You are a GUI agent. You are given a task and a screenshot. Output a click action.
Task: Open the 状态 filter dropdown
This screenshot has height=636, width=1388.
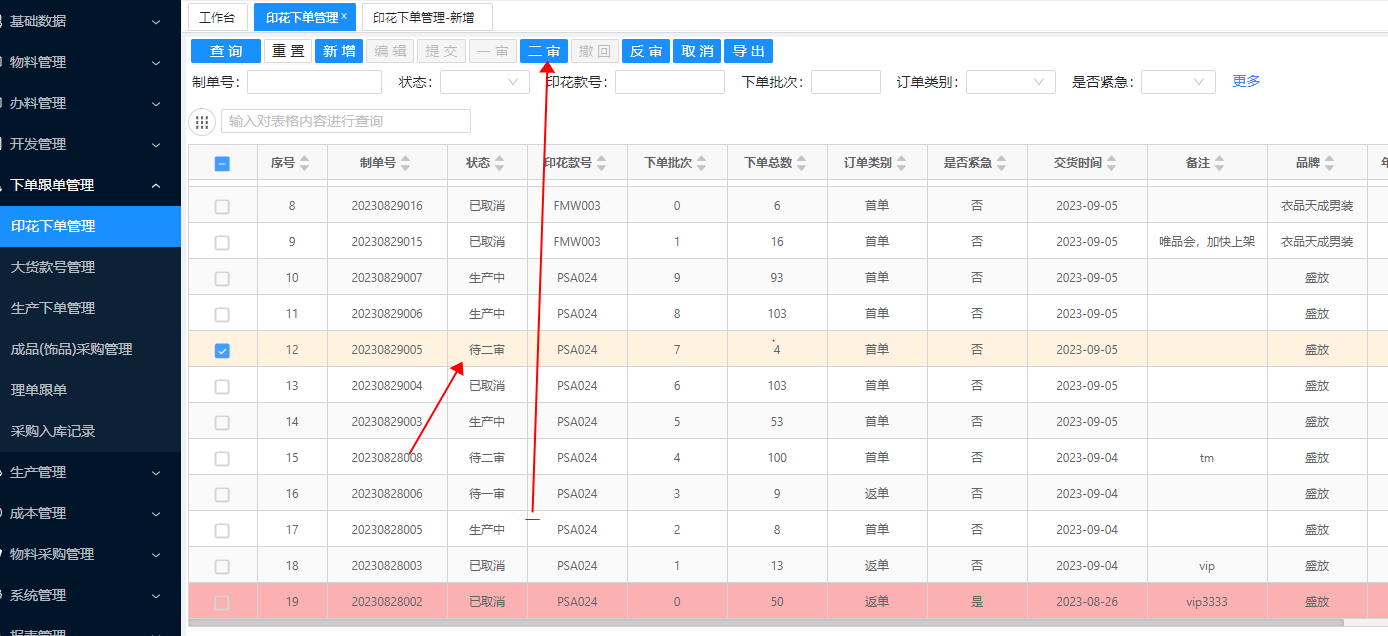484,82
